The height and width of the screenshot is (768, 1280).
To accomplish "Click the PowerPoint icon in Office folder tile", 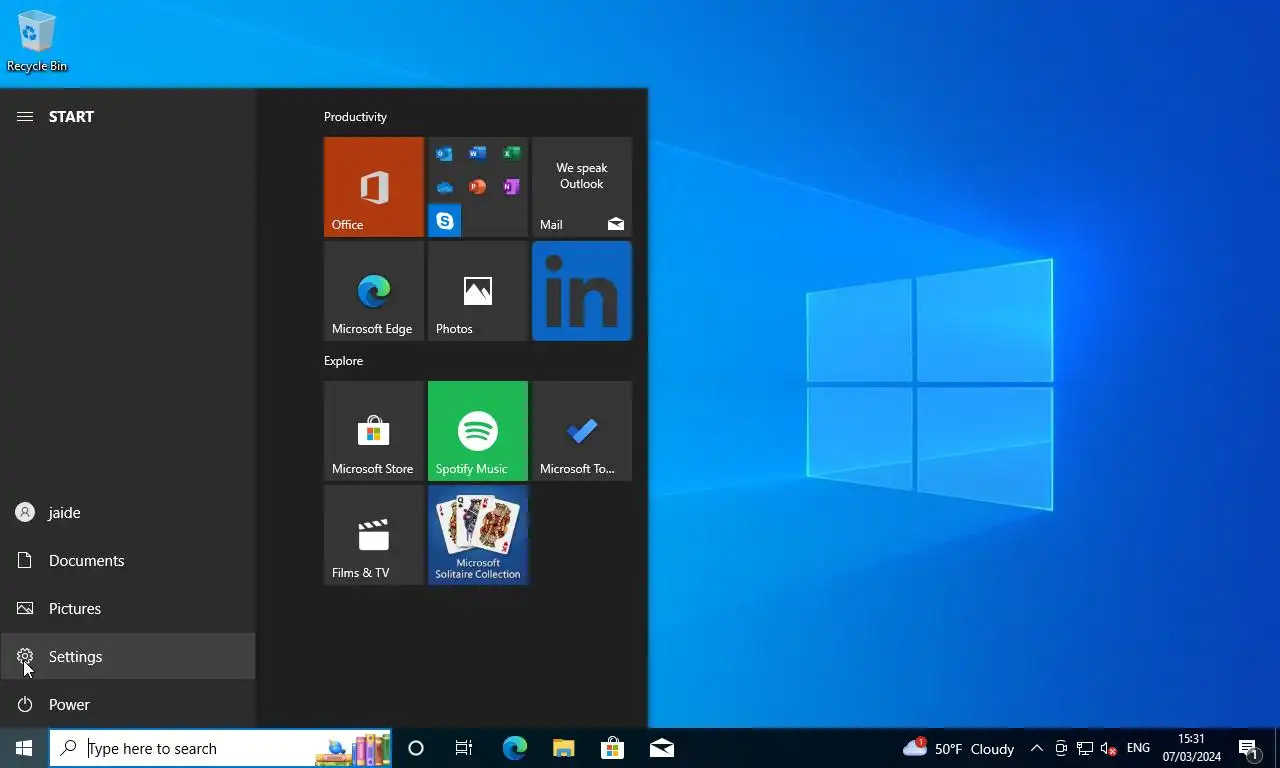I will [x=478, y=187].
